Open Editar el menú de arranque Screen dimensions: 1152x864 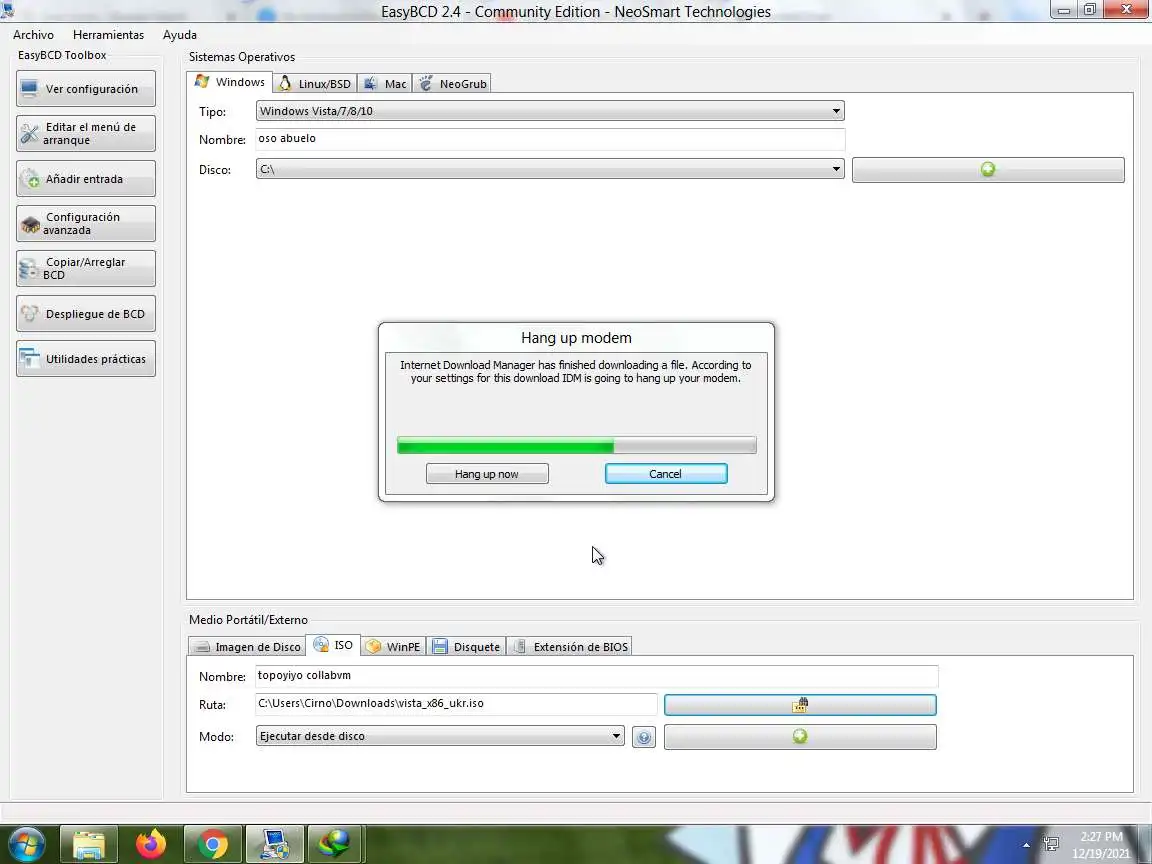coord(86,134)
